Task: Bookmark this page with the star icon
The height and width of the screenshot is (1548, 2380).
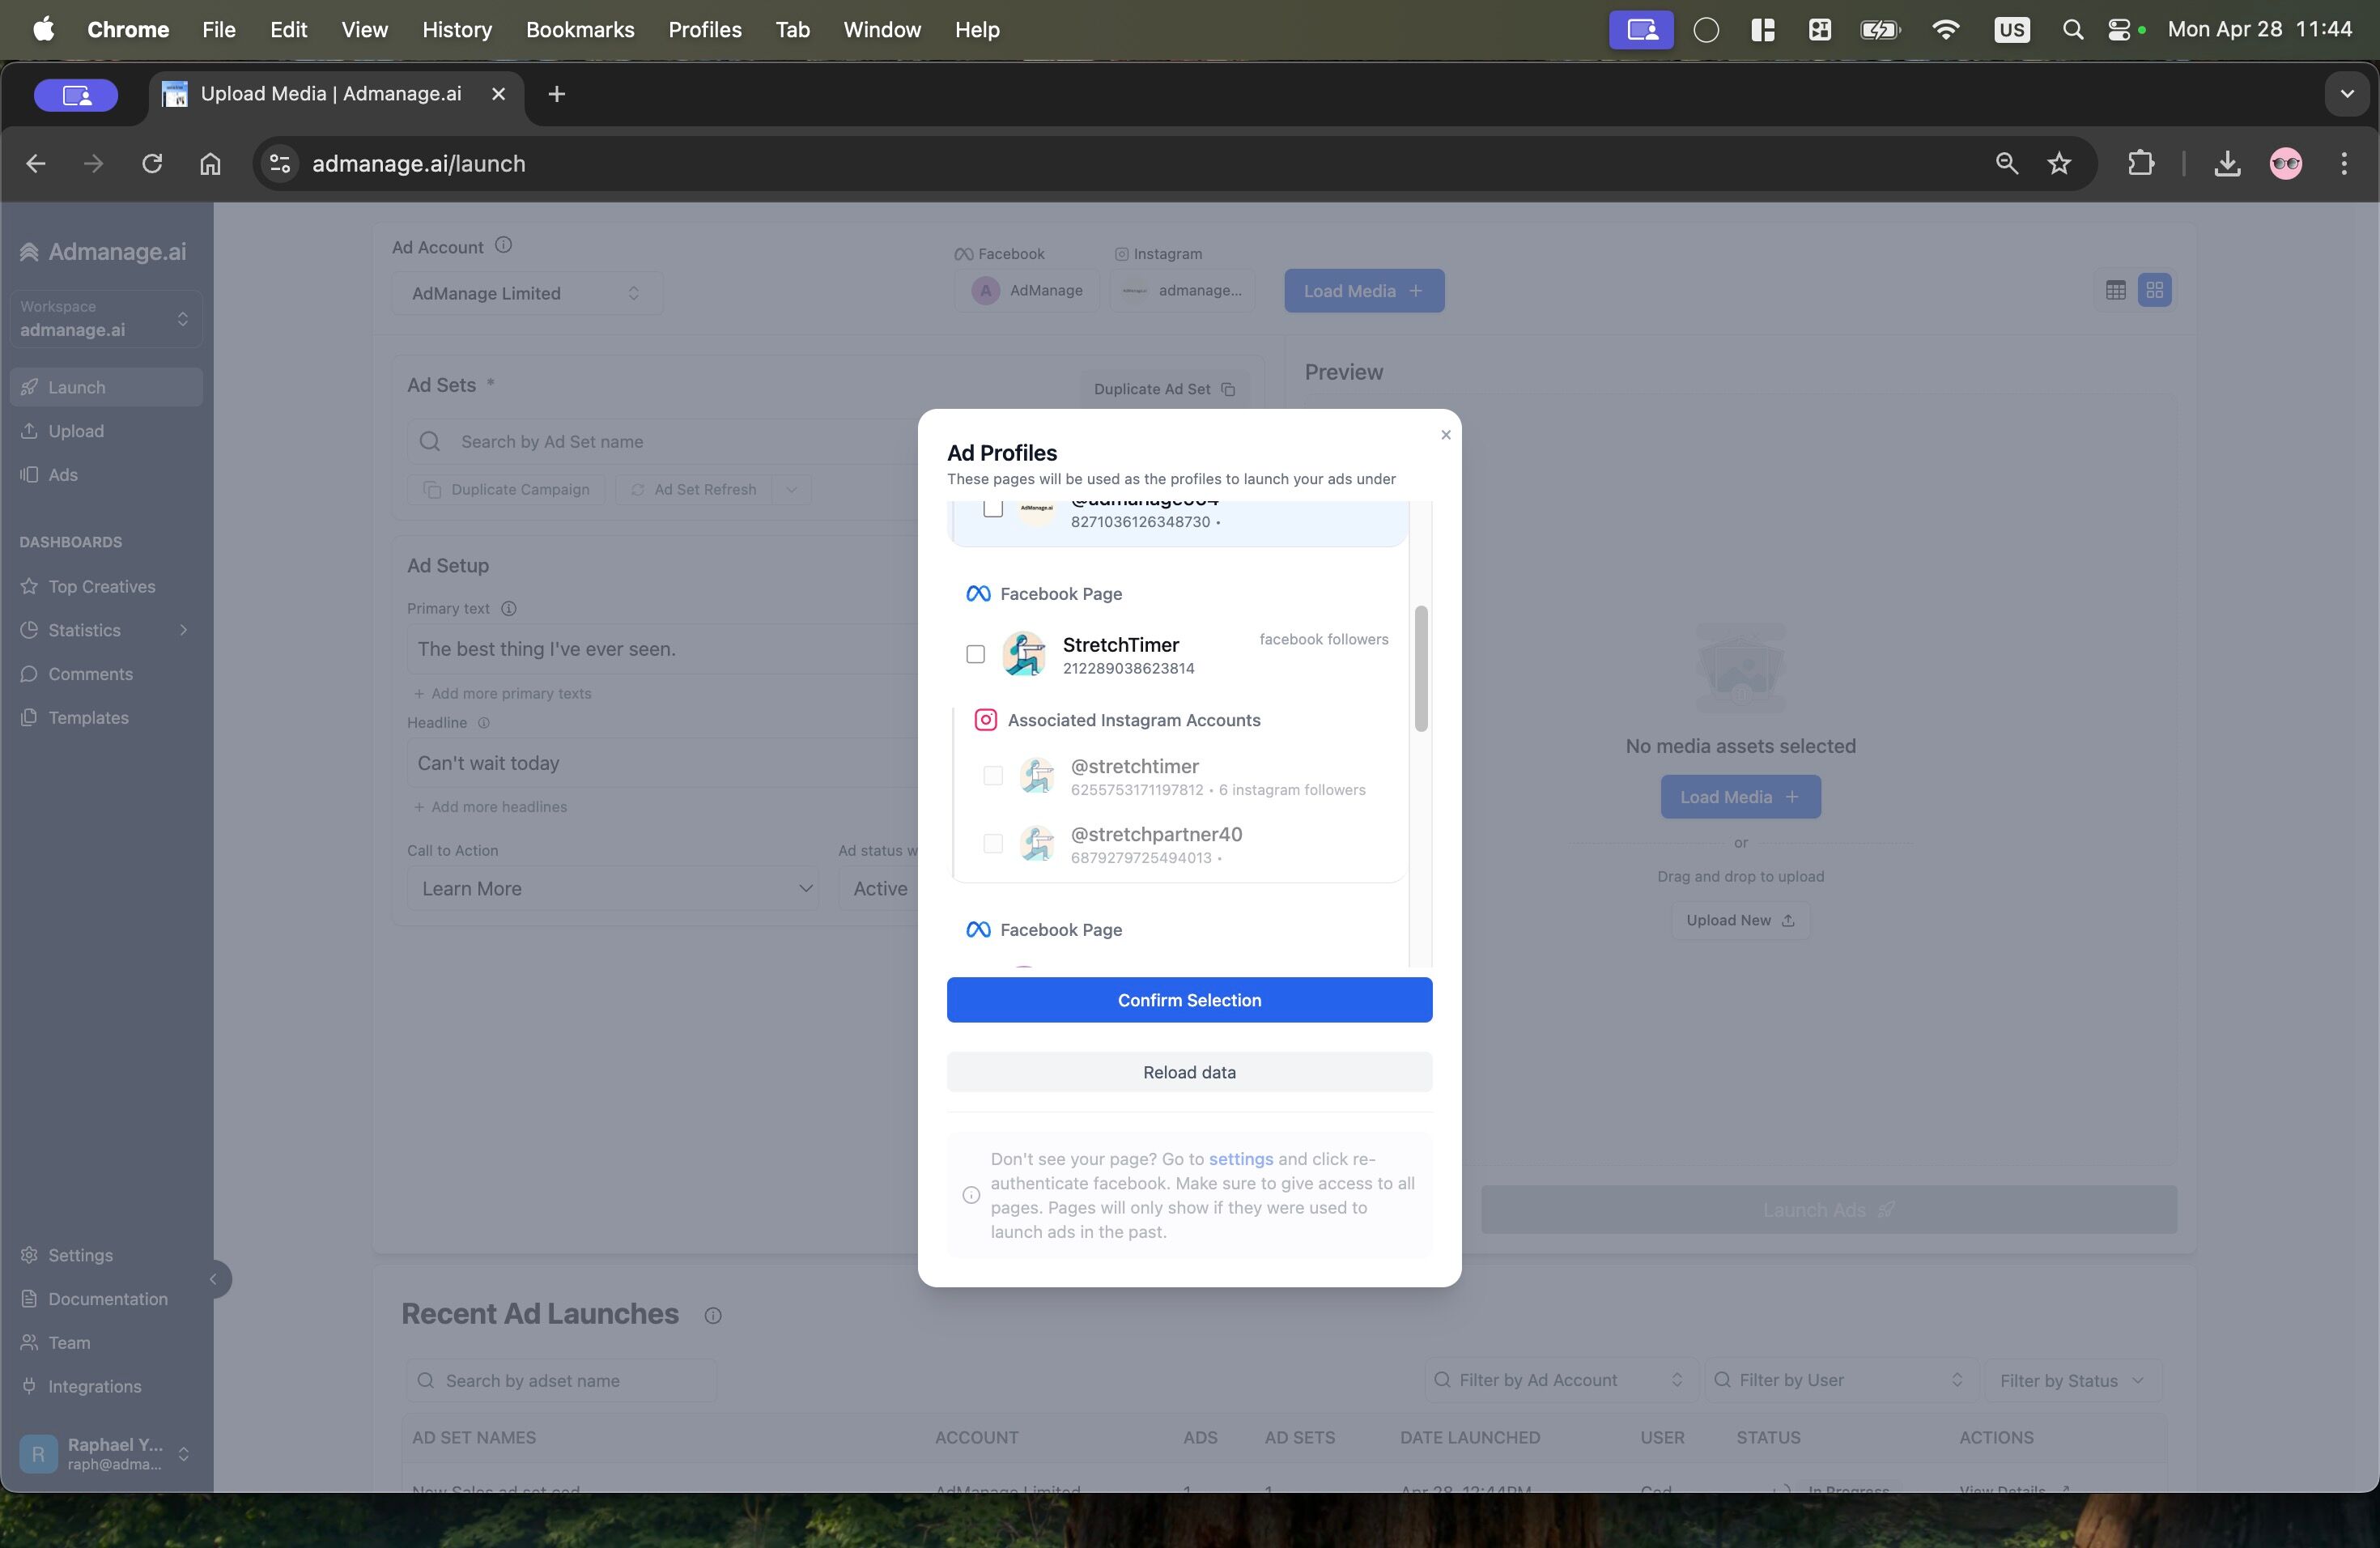Action: [2059, 163]
